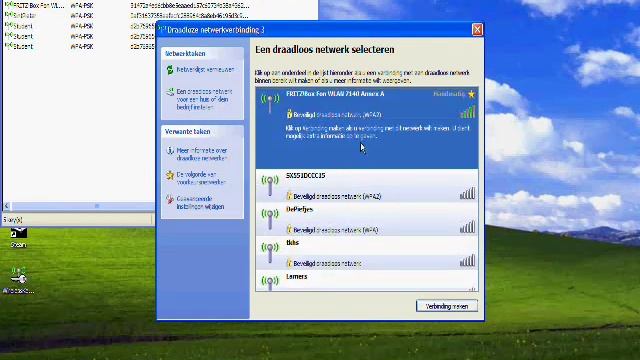The width and height of the screenshot is (640, 360).
Task: Click the padlock icon under Bdis
Action: coord(289,263)
